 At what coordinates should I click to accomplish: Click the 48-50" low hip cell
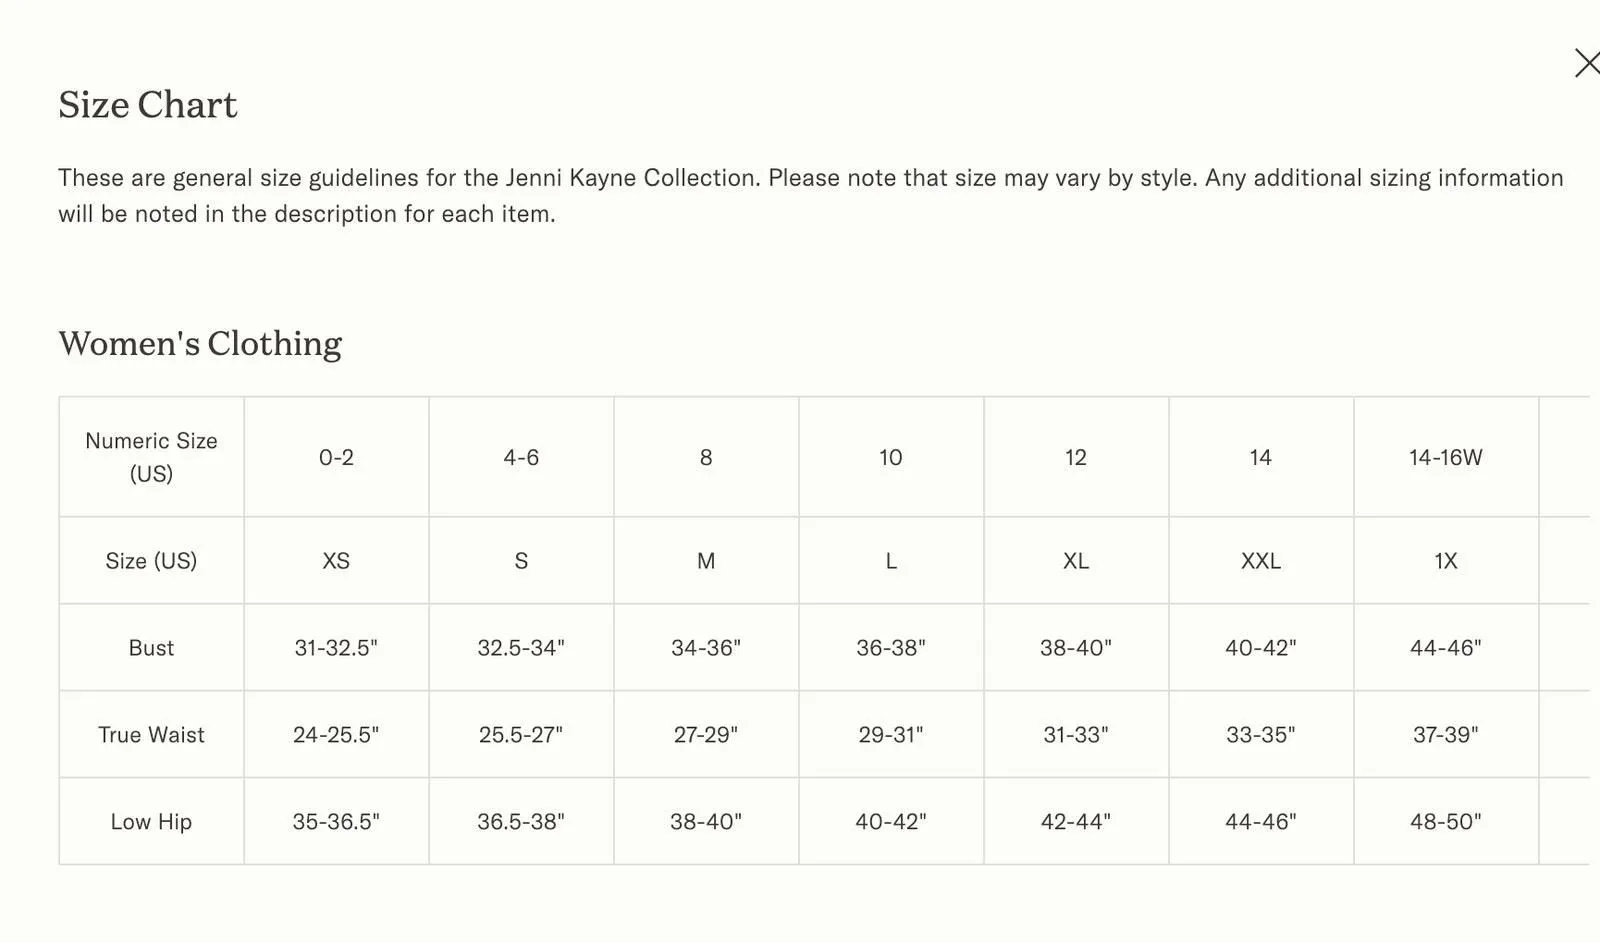pyautogui.click(x=1446, y=822)
